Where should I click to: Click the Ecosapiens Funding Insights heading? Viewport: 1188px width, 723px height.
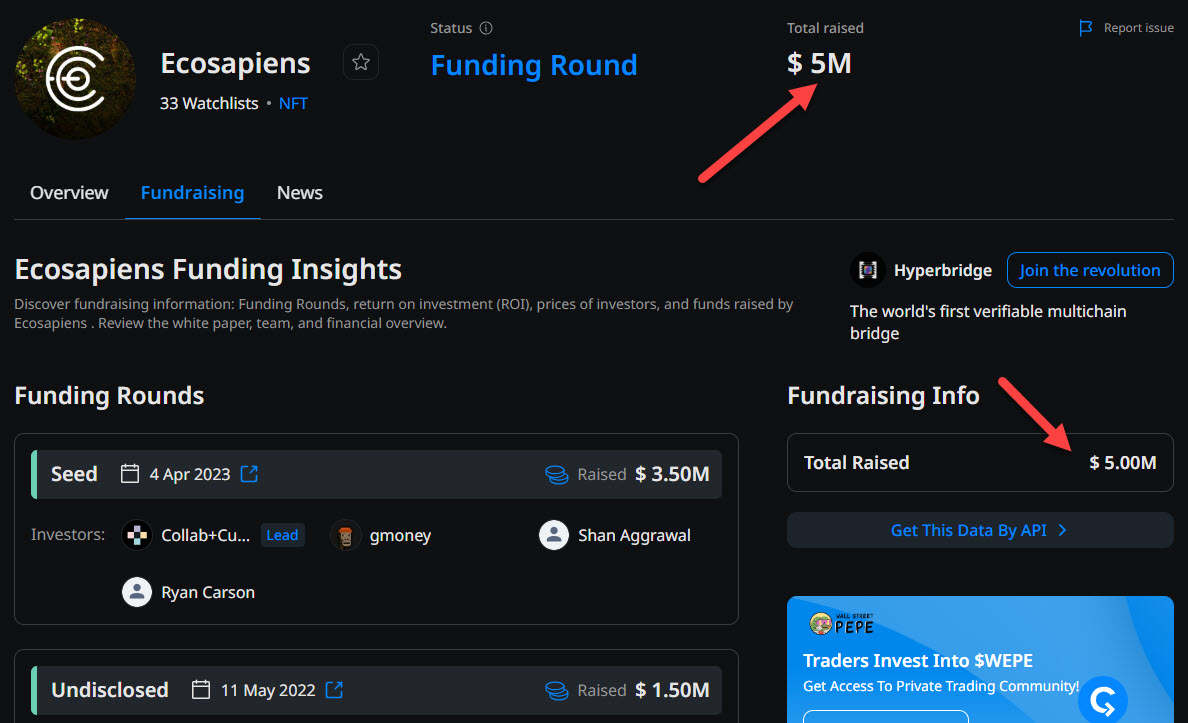(x=208, y=269)
